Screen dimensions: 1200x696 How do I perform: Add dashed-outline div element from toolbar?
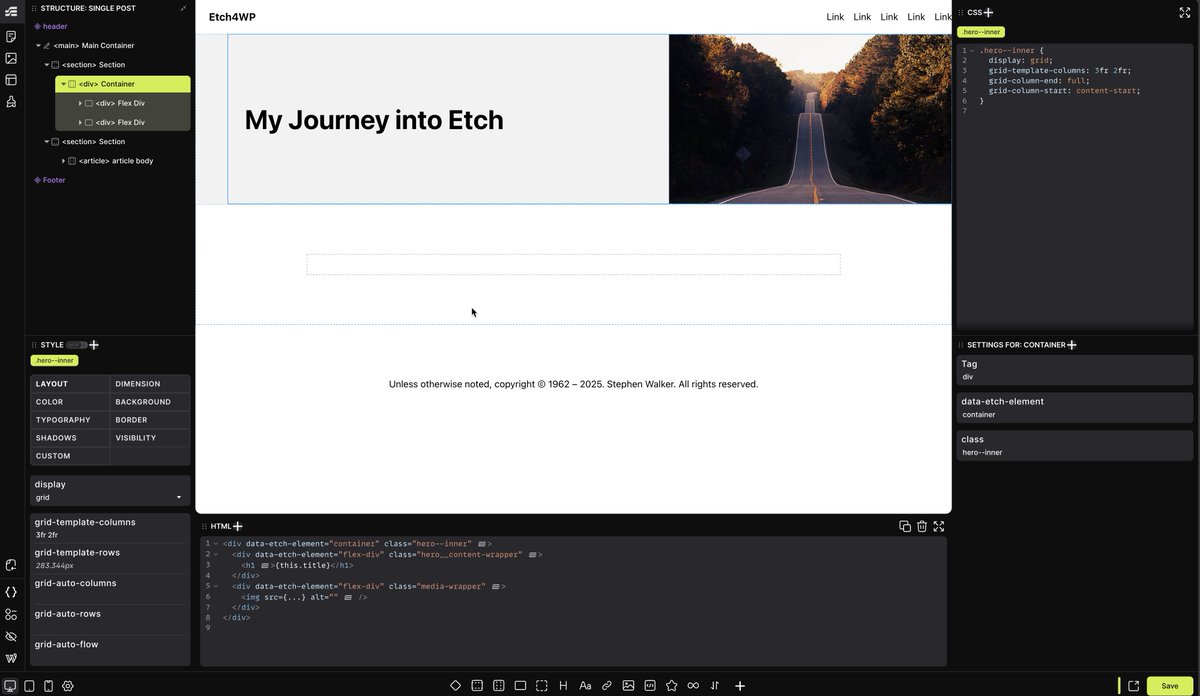542,686
